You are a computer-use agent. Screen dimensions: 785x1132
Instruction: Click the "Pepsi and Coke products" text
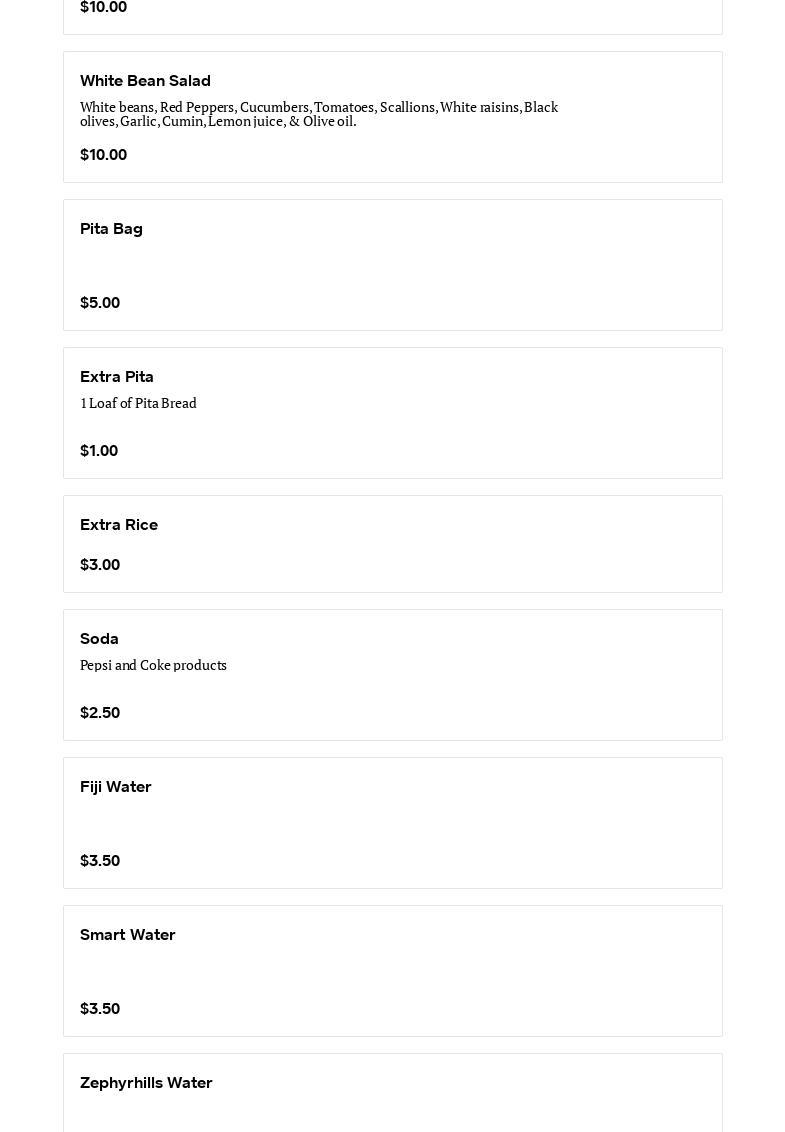153,665
